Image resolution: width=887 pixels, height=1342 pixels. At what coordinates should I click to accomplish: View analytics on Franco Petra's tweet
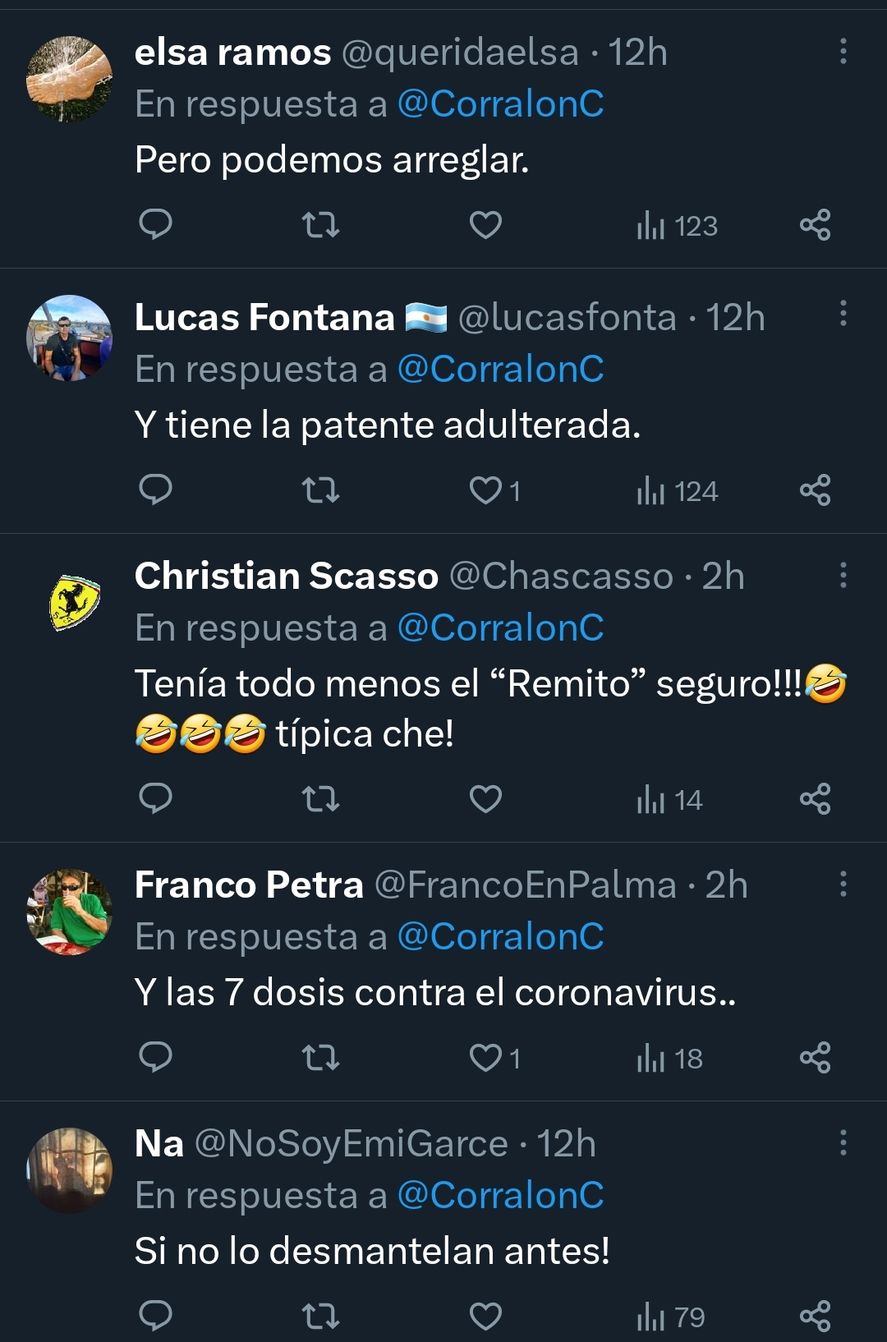tap(670, 1058)
